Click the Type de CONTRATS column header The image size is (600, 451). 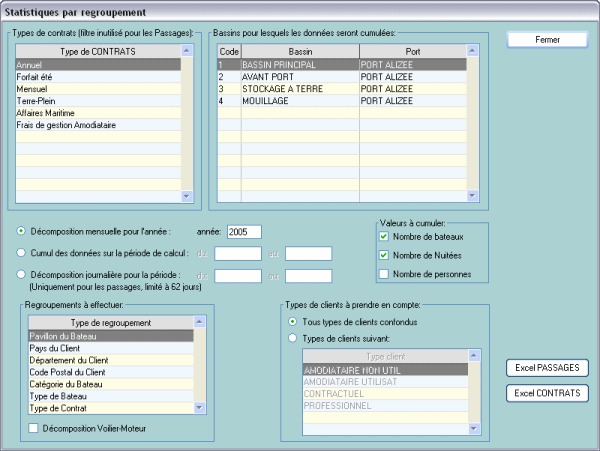[x=98, y=52]
